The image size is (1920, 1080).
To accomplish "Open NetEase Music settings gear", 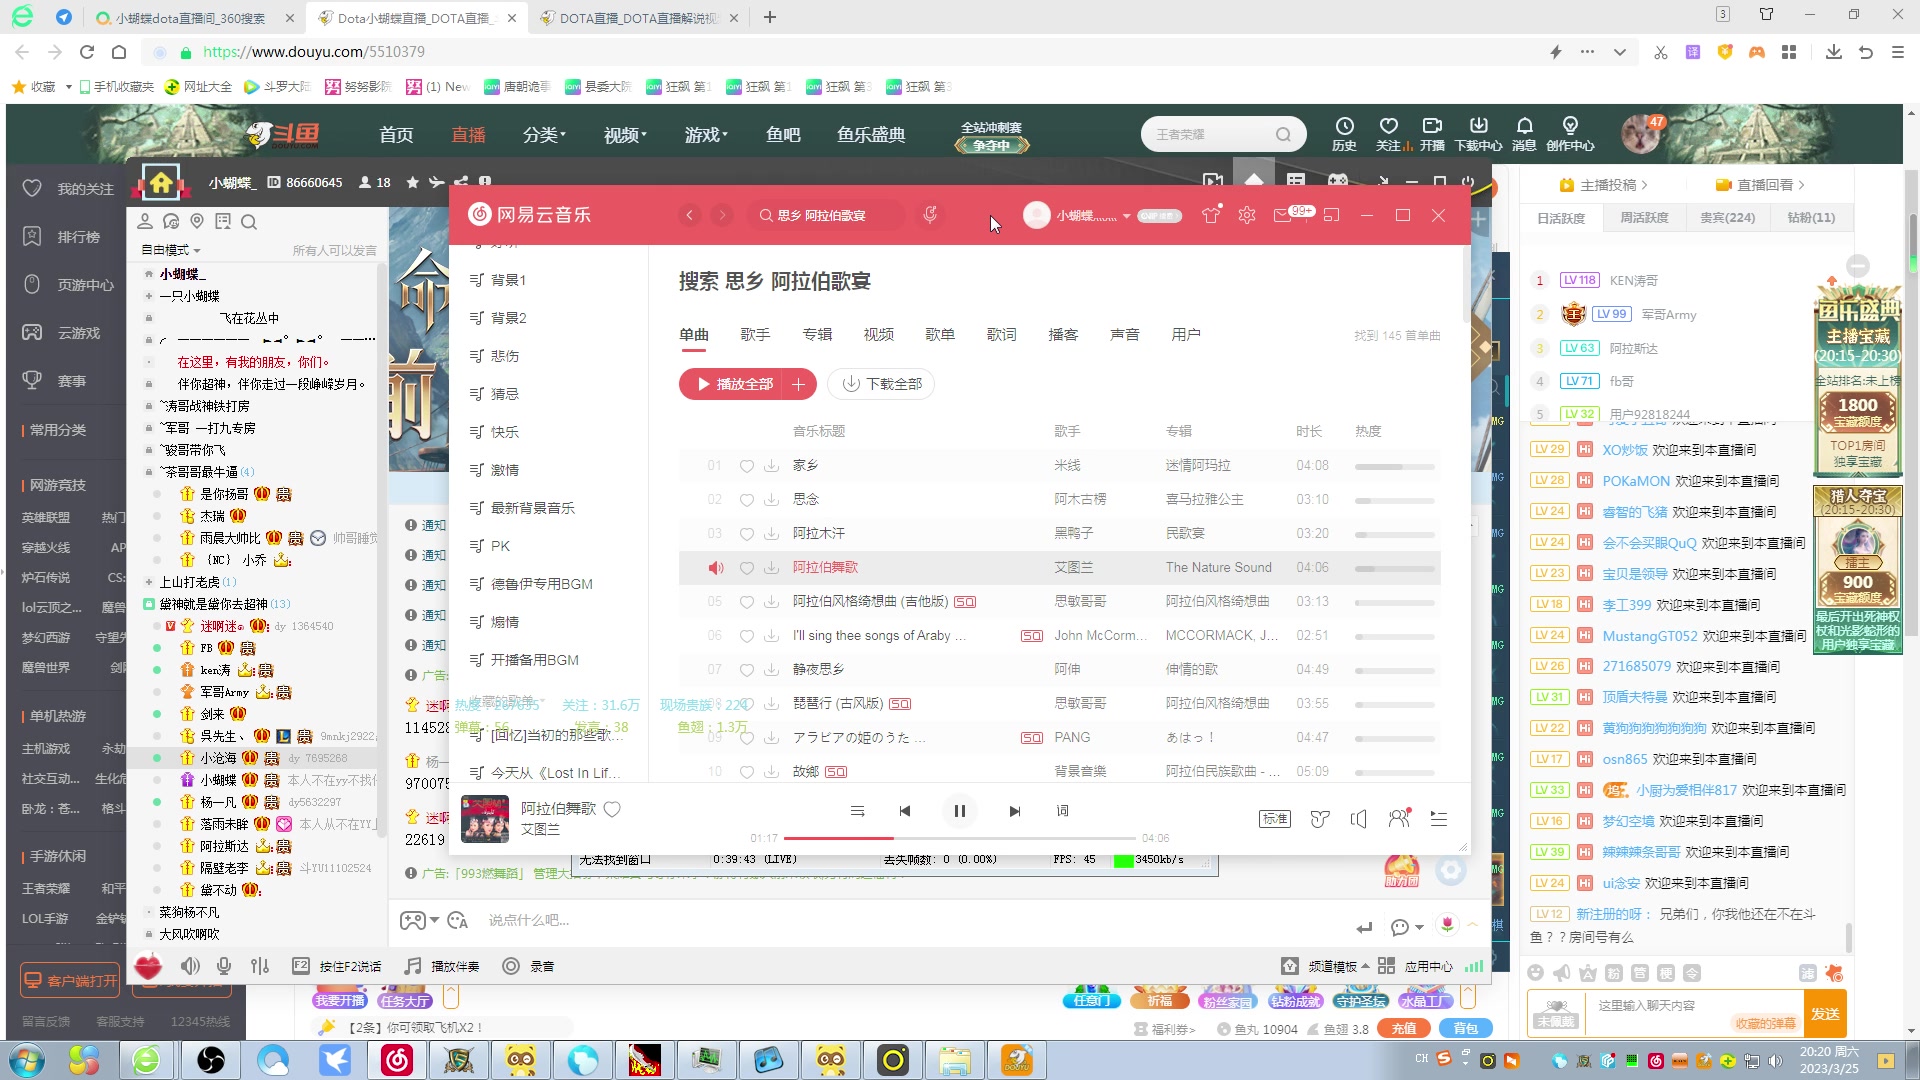I will tap(1246, 215).
